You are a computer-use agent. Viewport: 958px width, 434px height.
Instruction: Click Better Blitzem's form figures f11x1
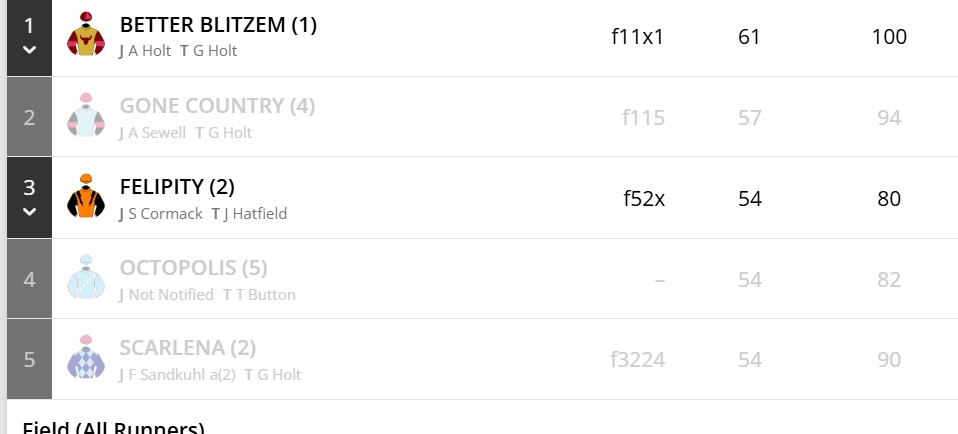click(637, 37)
